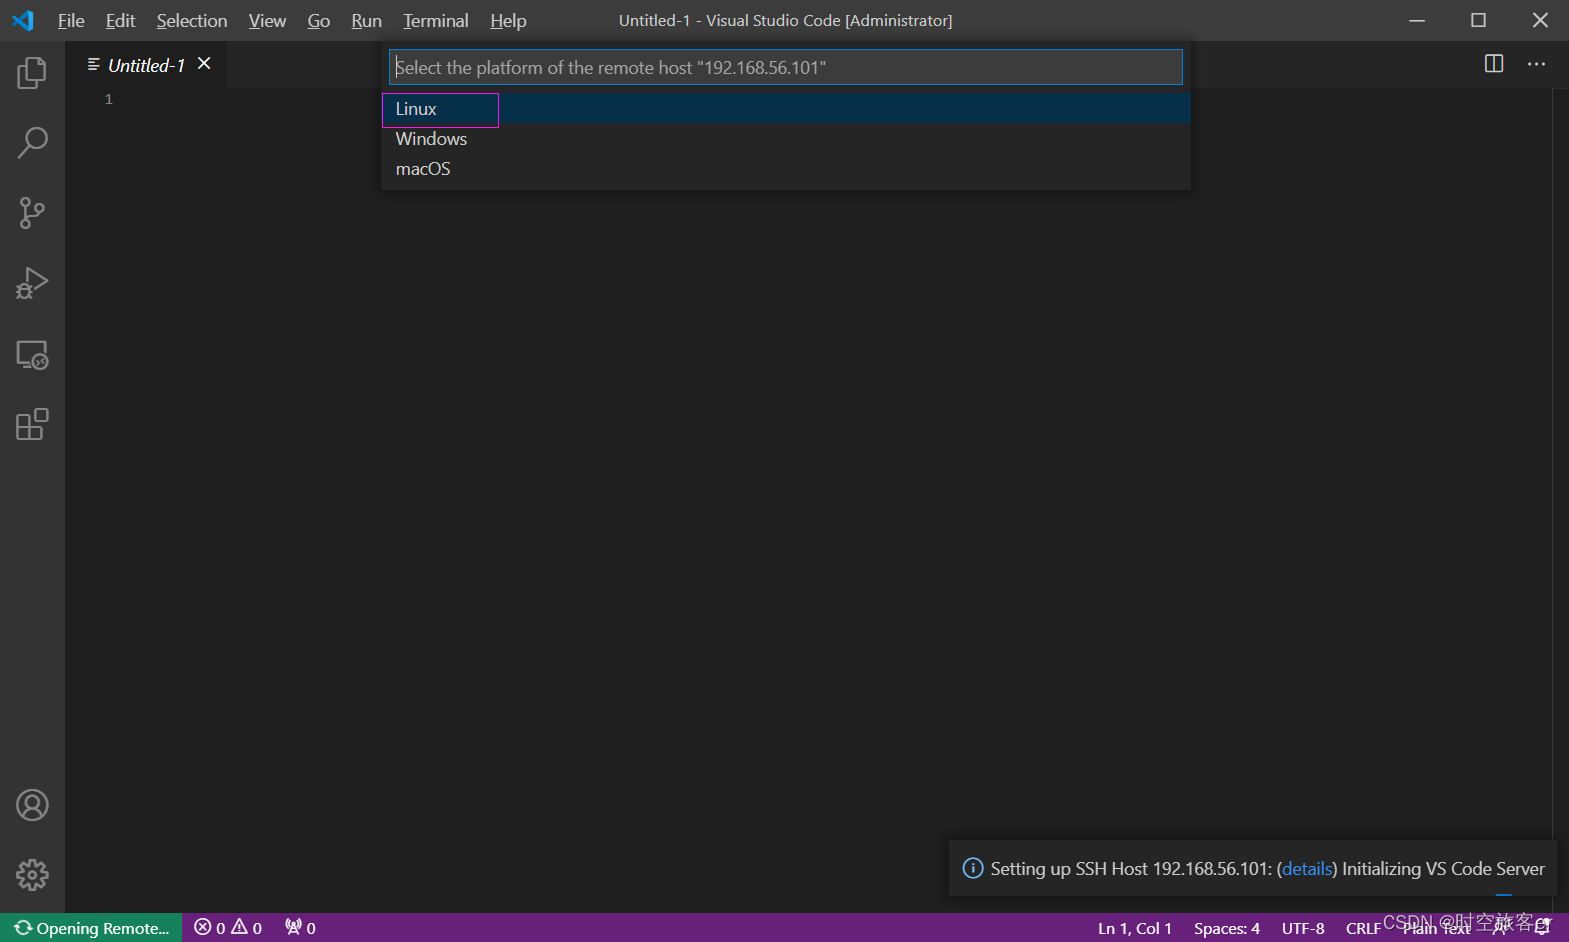Choose Windows as the remote platform
Image resolution: width=1569 pixels, height=942 pixels.
click(x=786, y=139)
